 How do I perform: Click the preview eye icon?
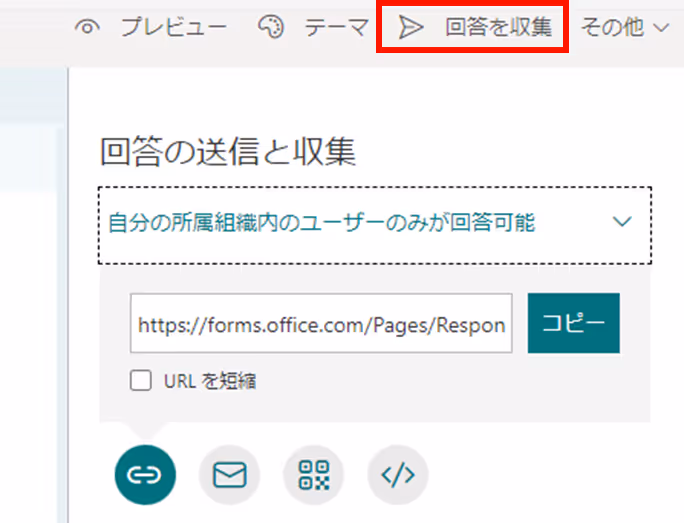tap(87, 27)
